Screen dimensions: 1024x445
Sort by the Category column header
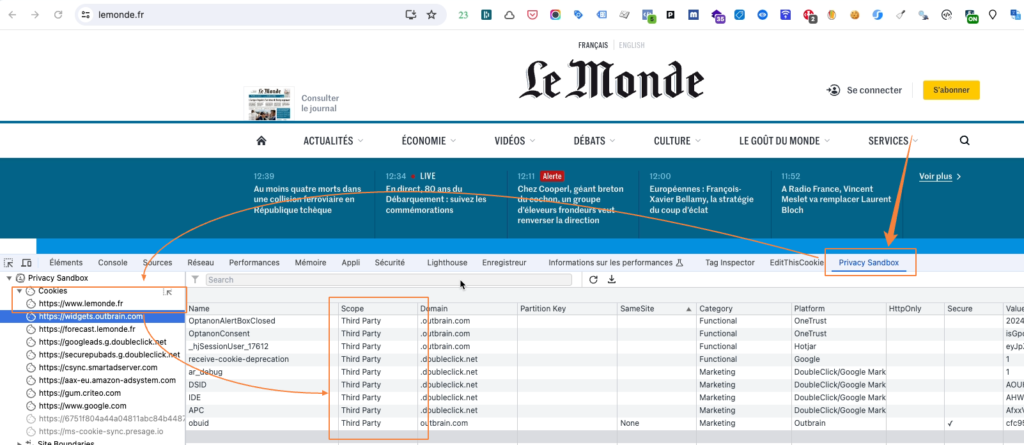(743, 308)
